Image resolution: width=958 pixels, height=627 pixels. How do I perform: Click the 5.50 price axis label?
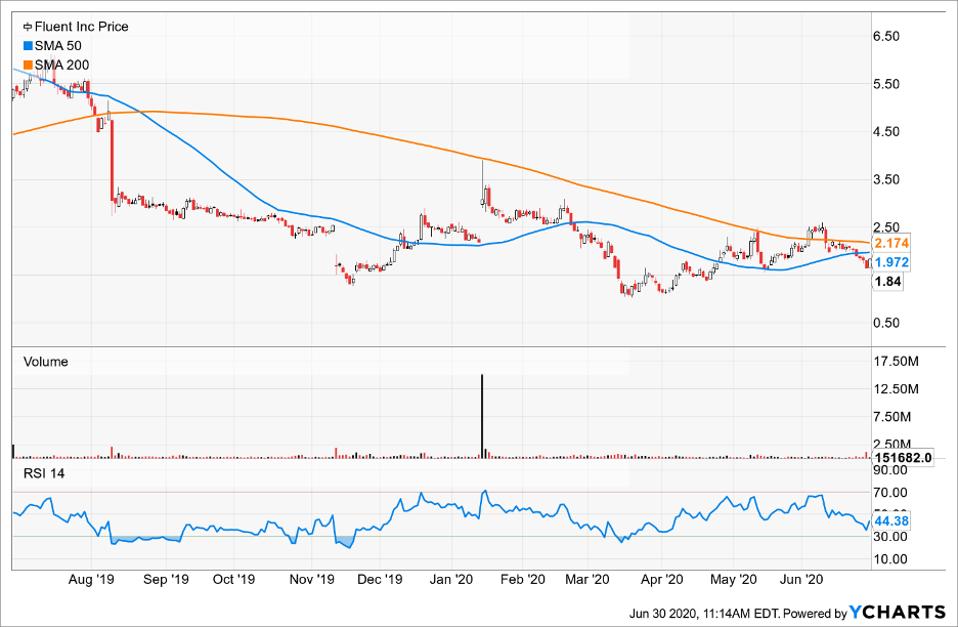click(887, 84)
